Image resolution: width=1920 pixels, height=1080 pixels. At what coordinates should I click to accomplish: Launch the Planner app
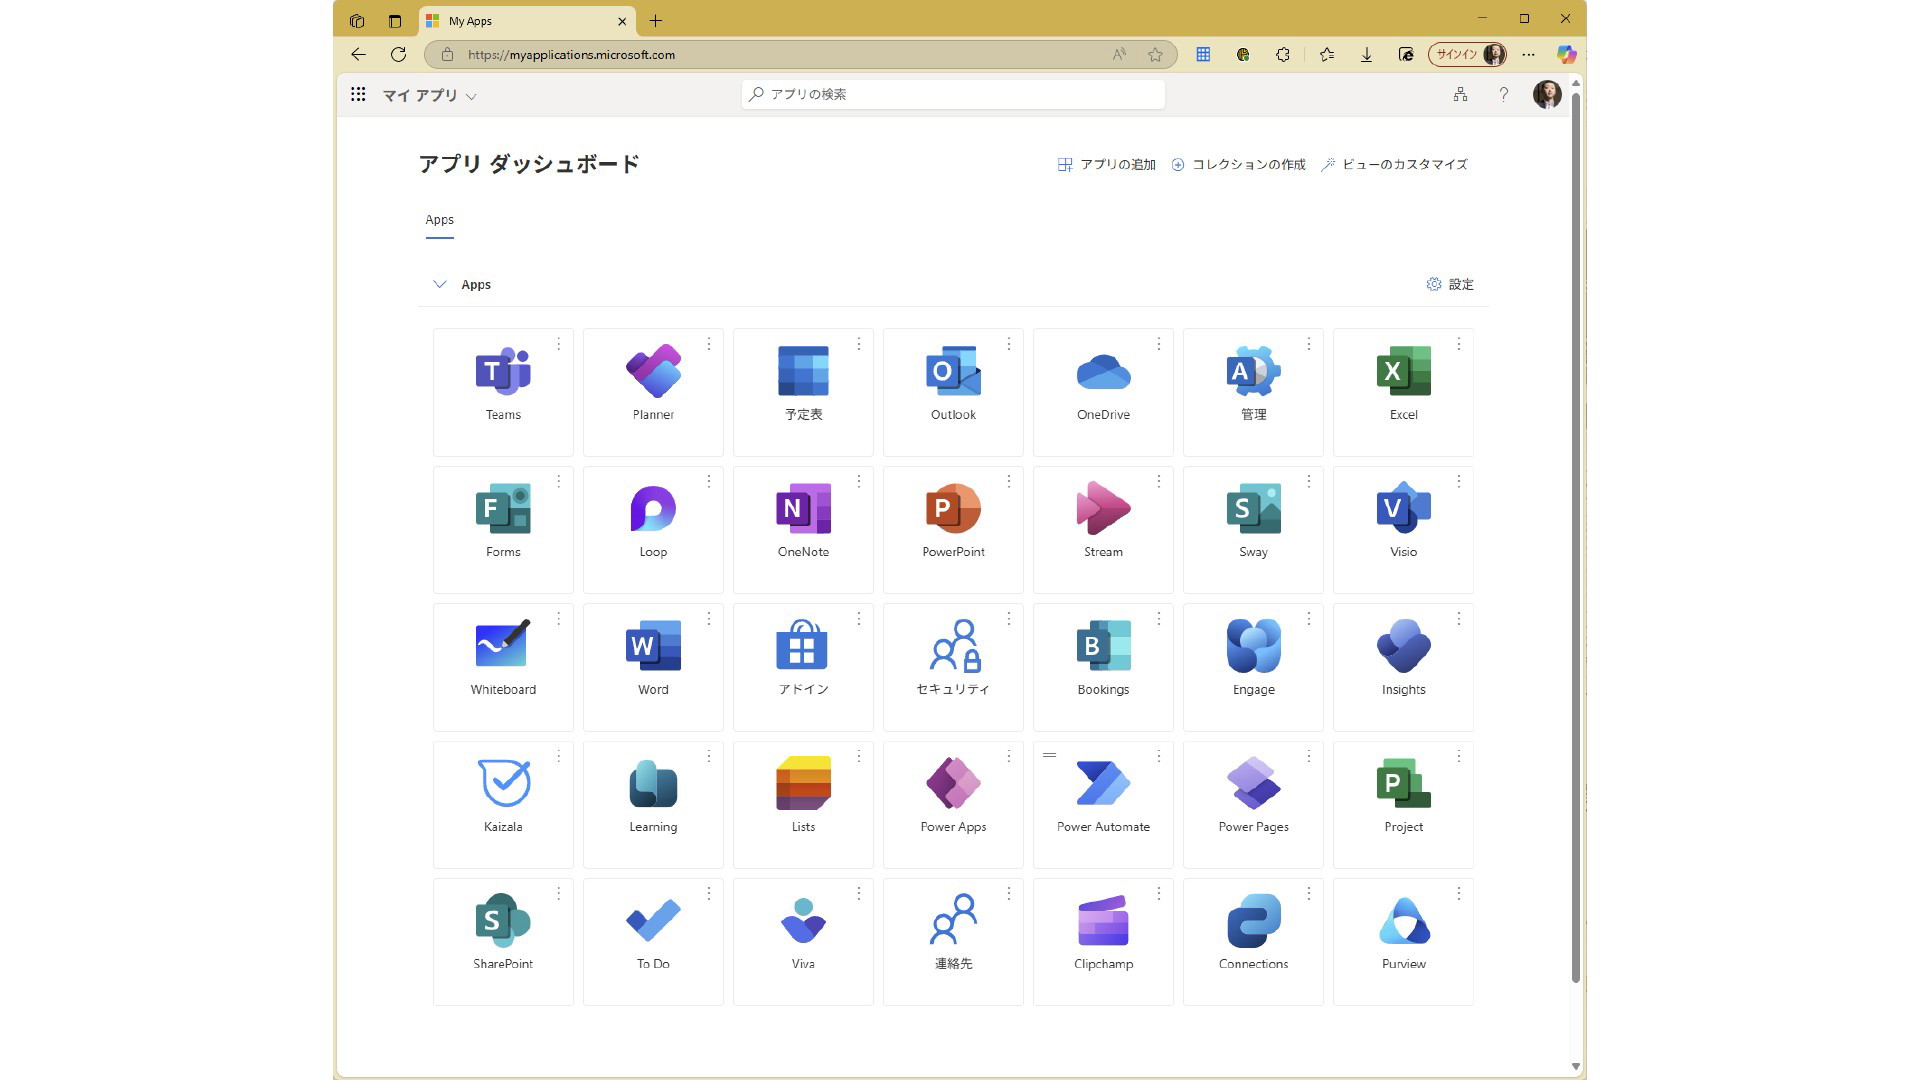coord(653,392)
